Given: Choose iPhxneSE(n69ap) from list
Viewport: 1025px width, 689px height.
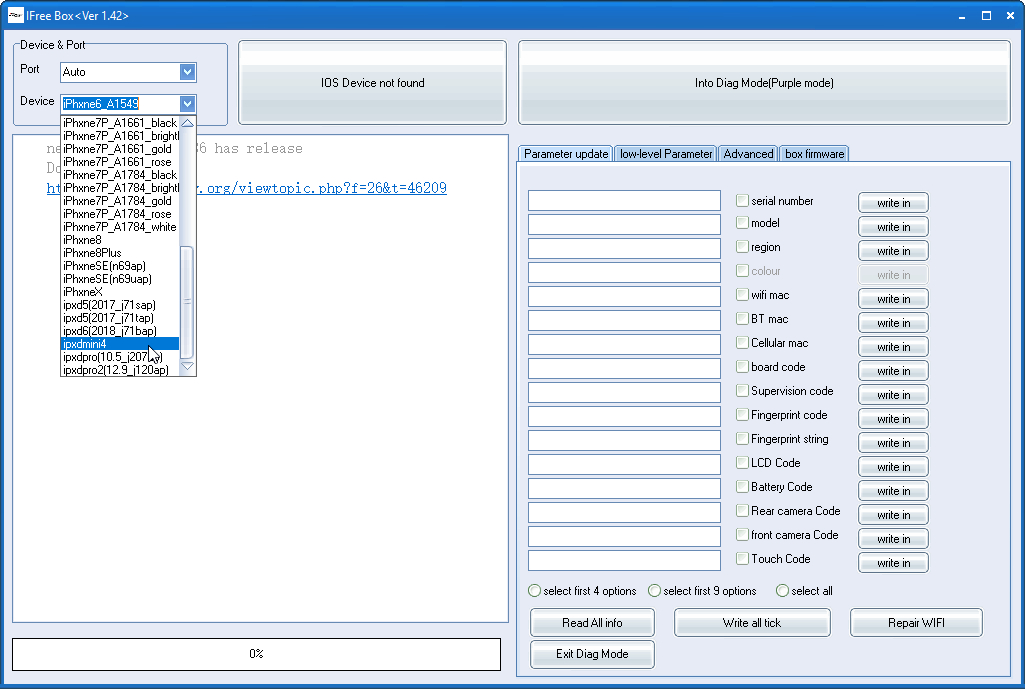Looking at the screenshot, I should [120, 266].
